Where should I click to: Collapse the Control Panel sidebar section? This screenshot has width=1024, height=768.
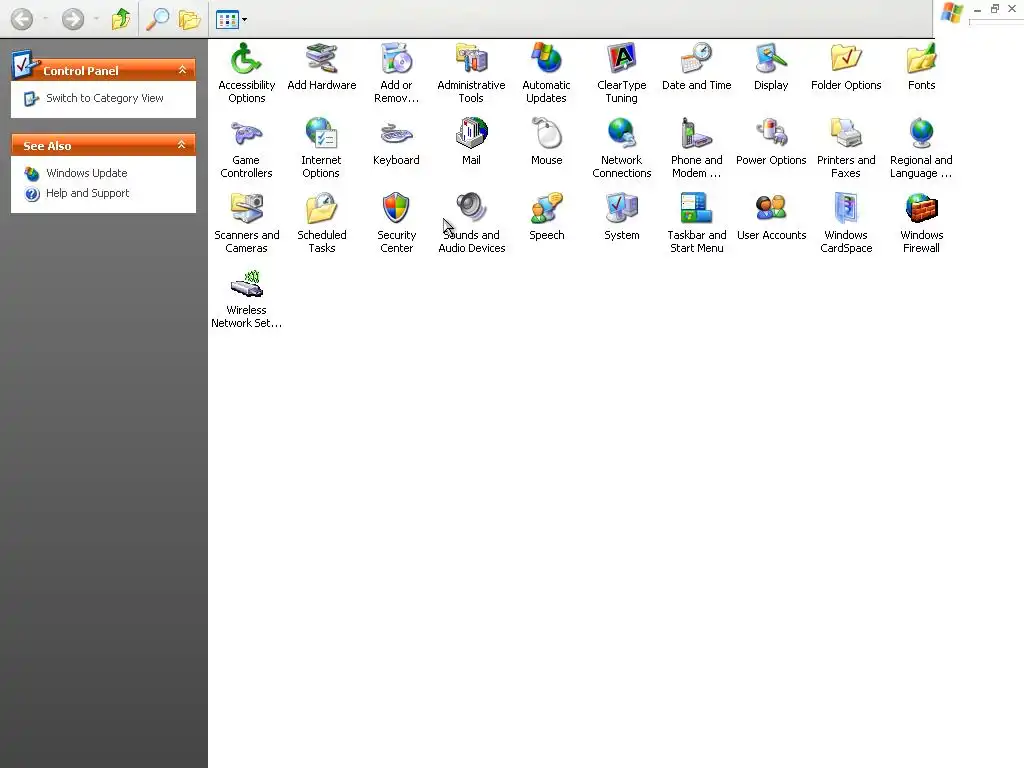[x=182, y=70]
